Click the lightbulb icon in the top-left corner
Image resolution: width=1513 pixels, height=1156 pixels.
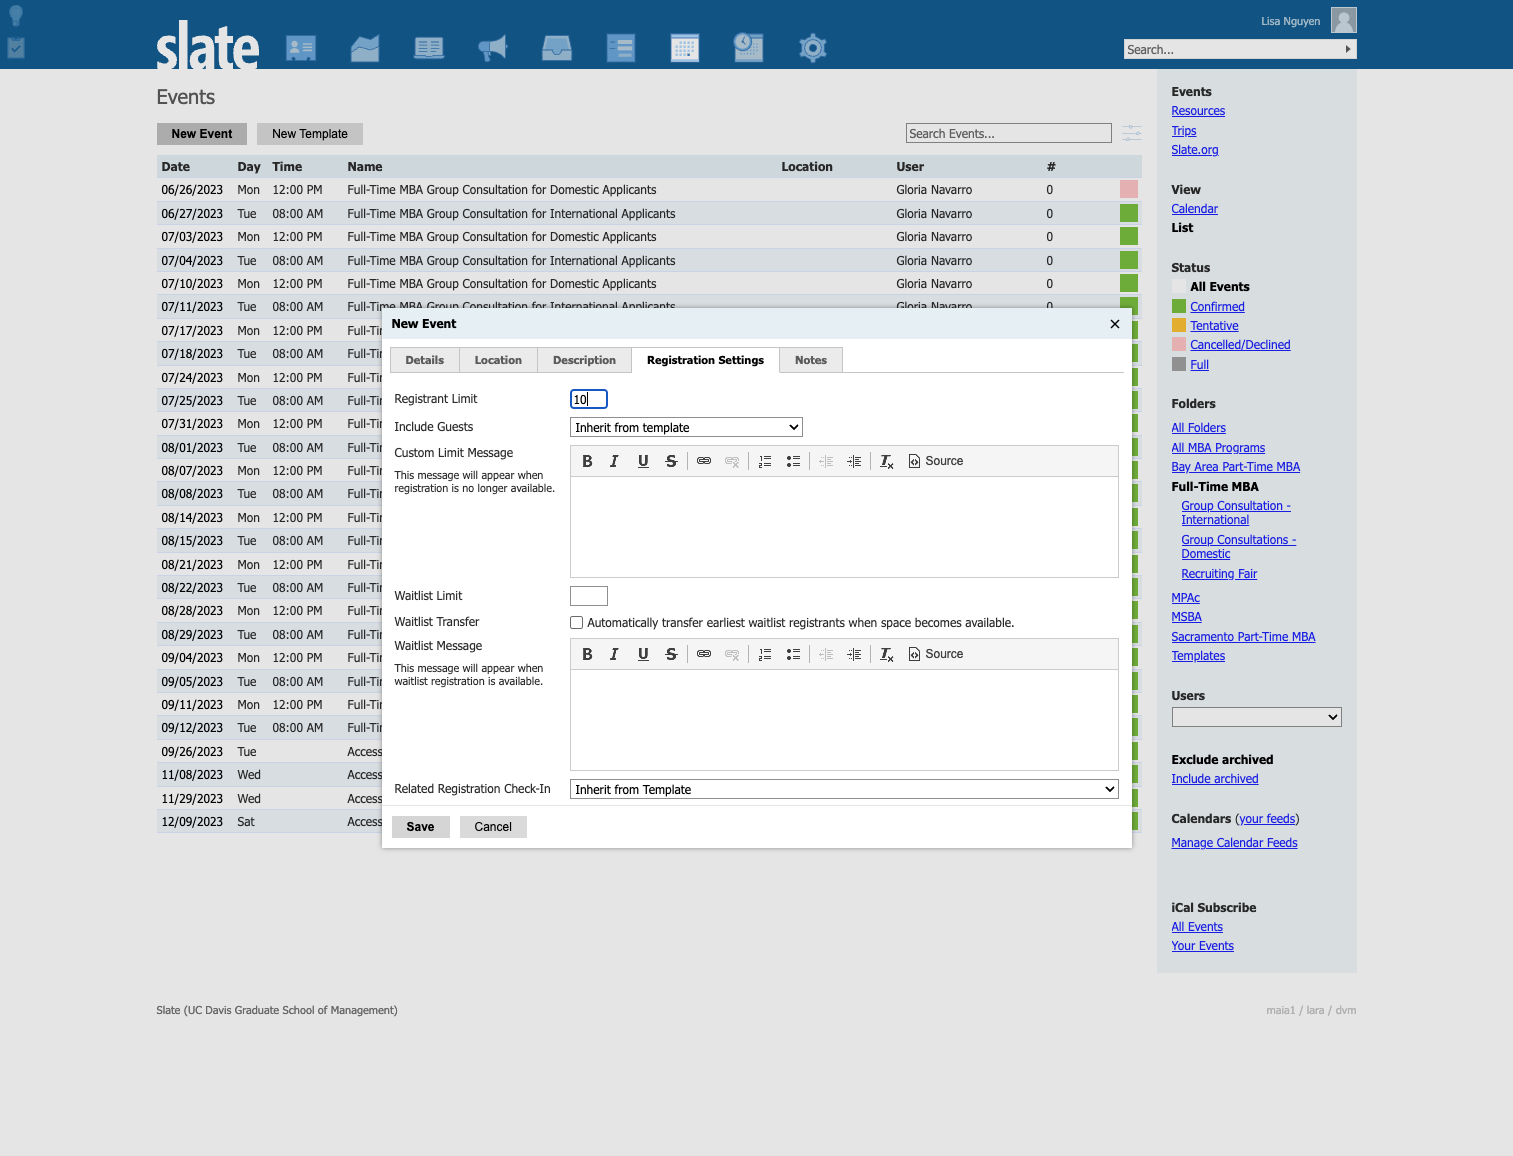click(16, 15)
